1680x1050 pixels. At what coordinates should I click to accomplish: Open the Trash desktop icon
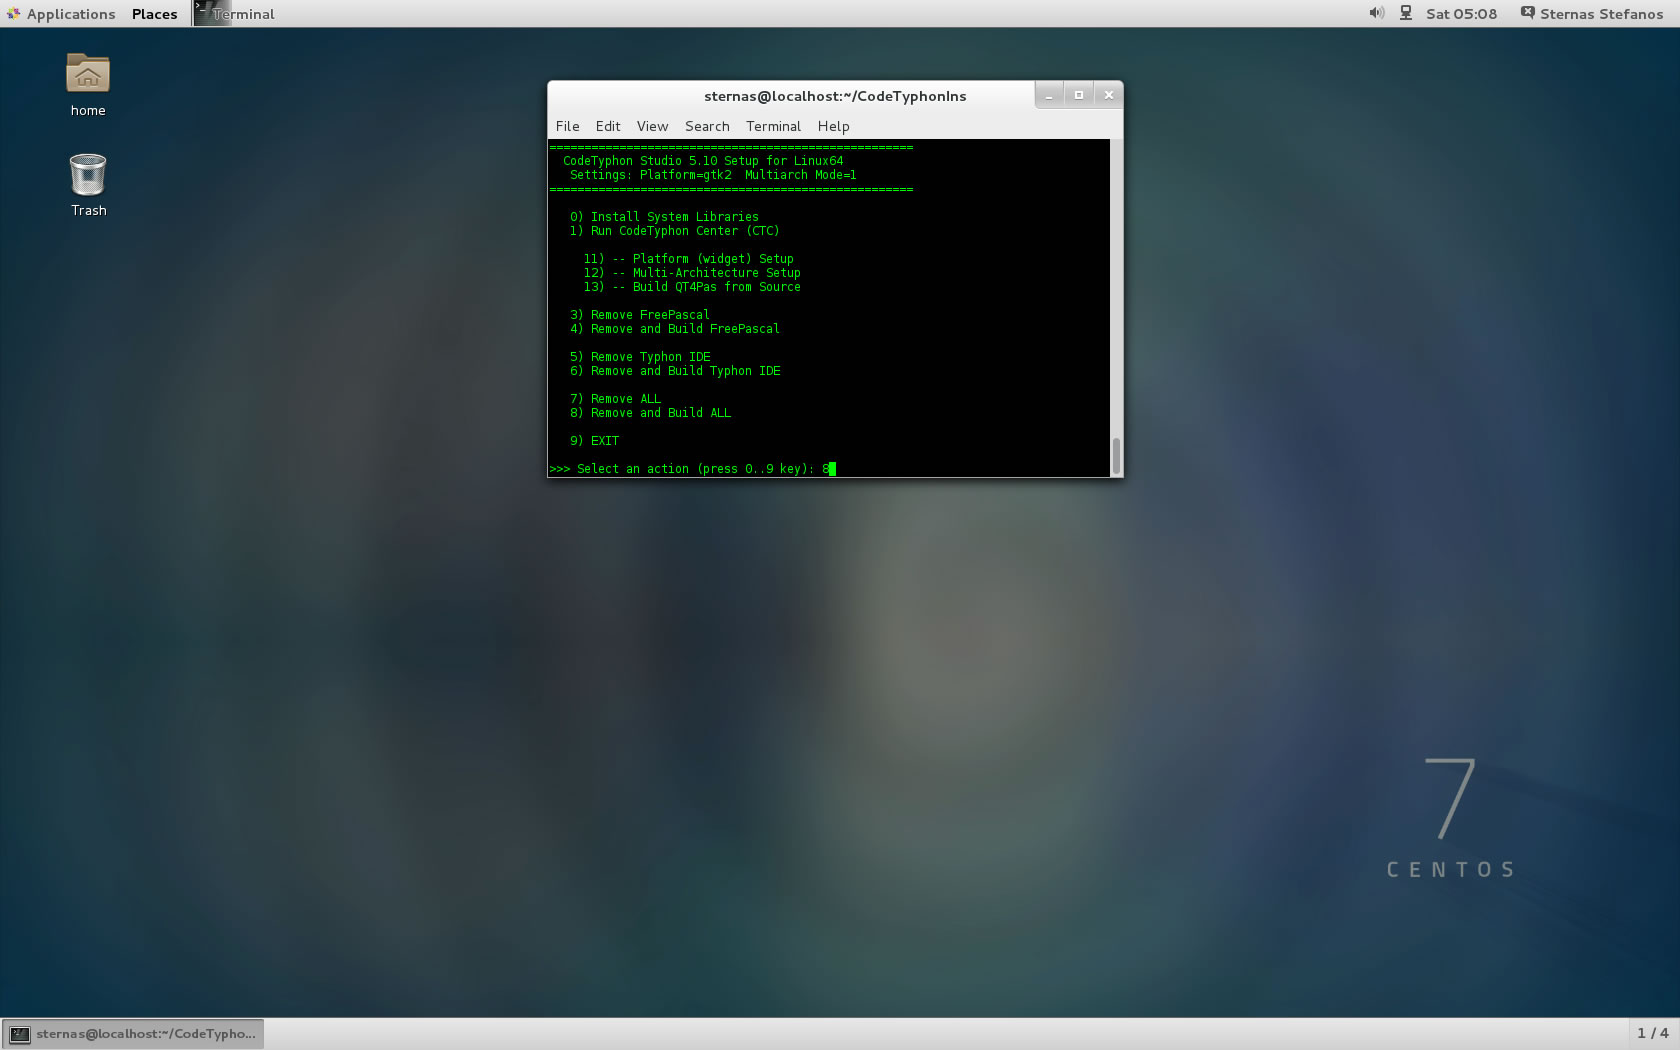[x=88, y=185]
